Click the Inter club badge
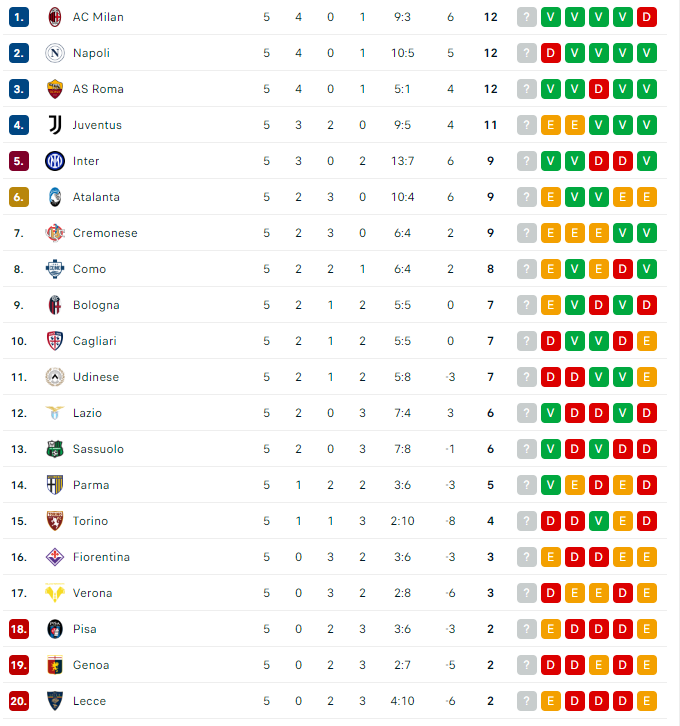 pyautogui.click(x=55, y=161)
